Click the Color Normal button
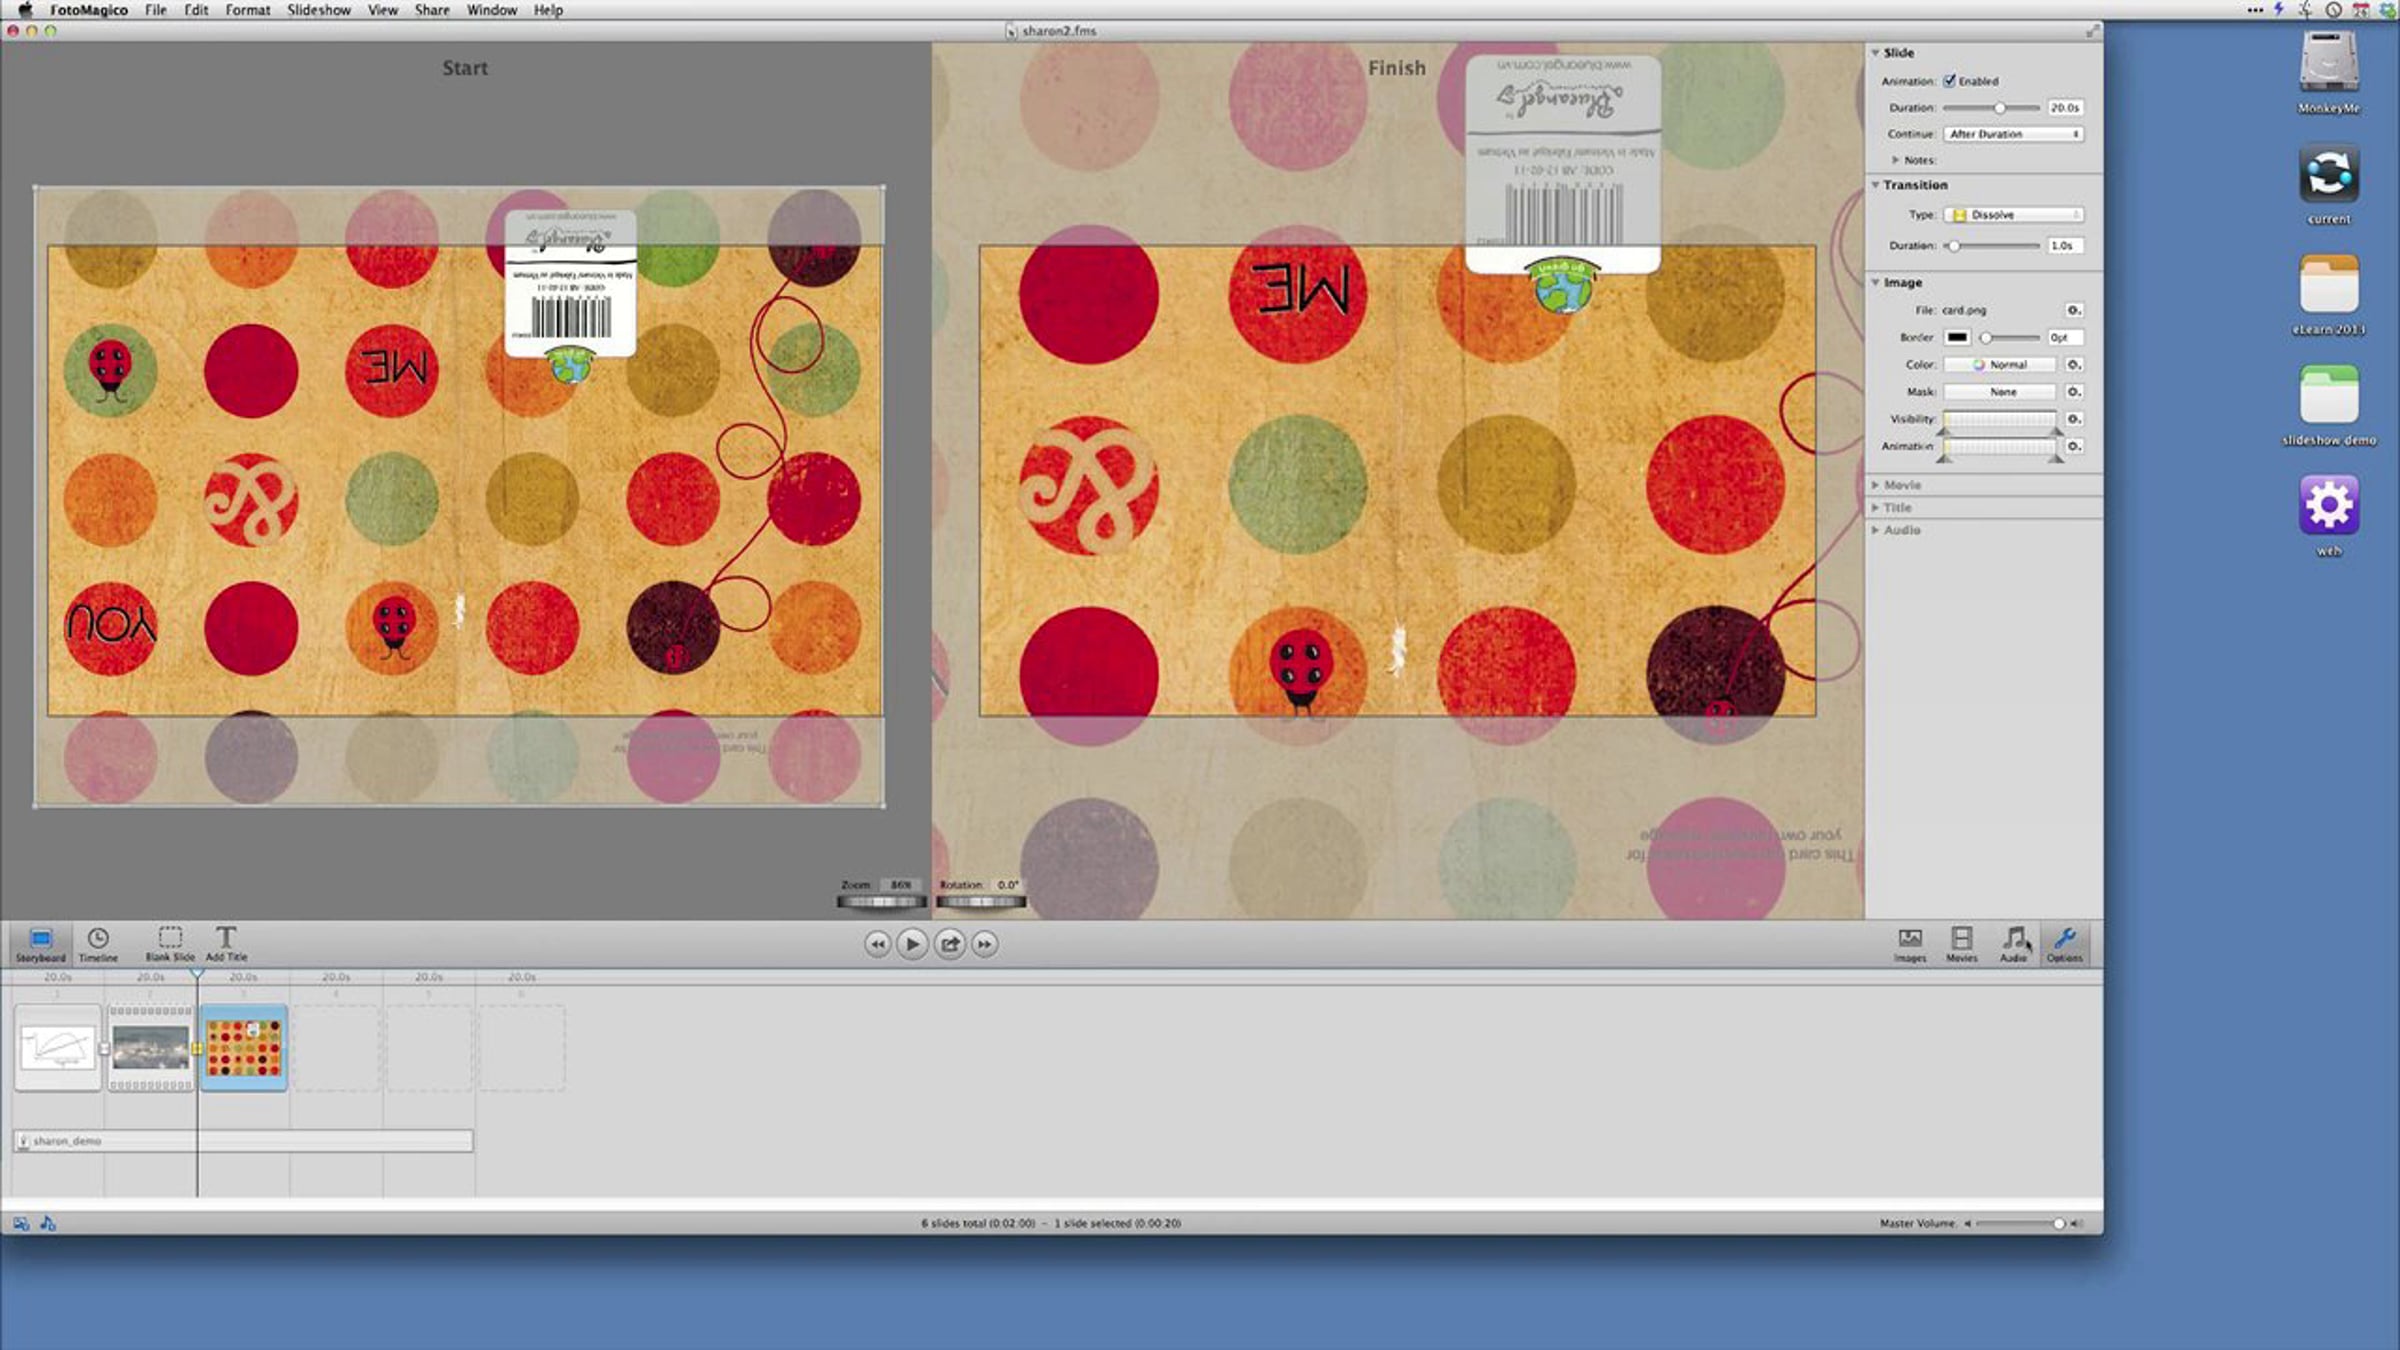 tap(2000, 365)
